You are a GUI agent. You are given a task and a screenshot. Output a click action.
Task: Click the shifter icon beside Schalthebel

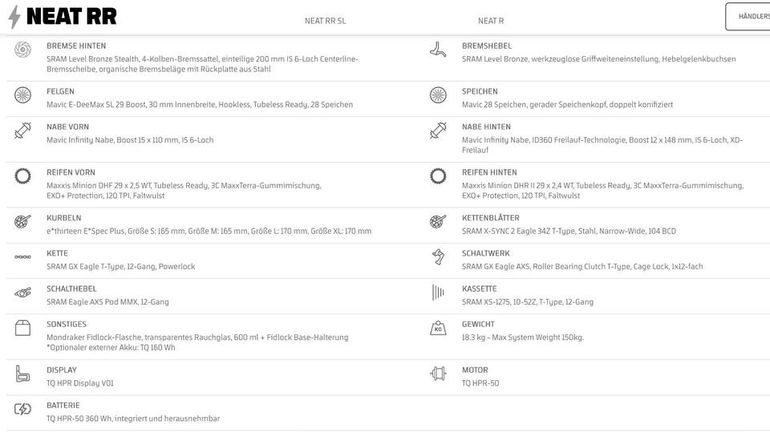[x=23, y=293]
